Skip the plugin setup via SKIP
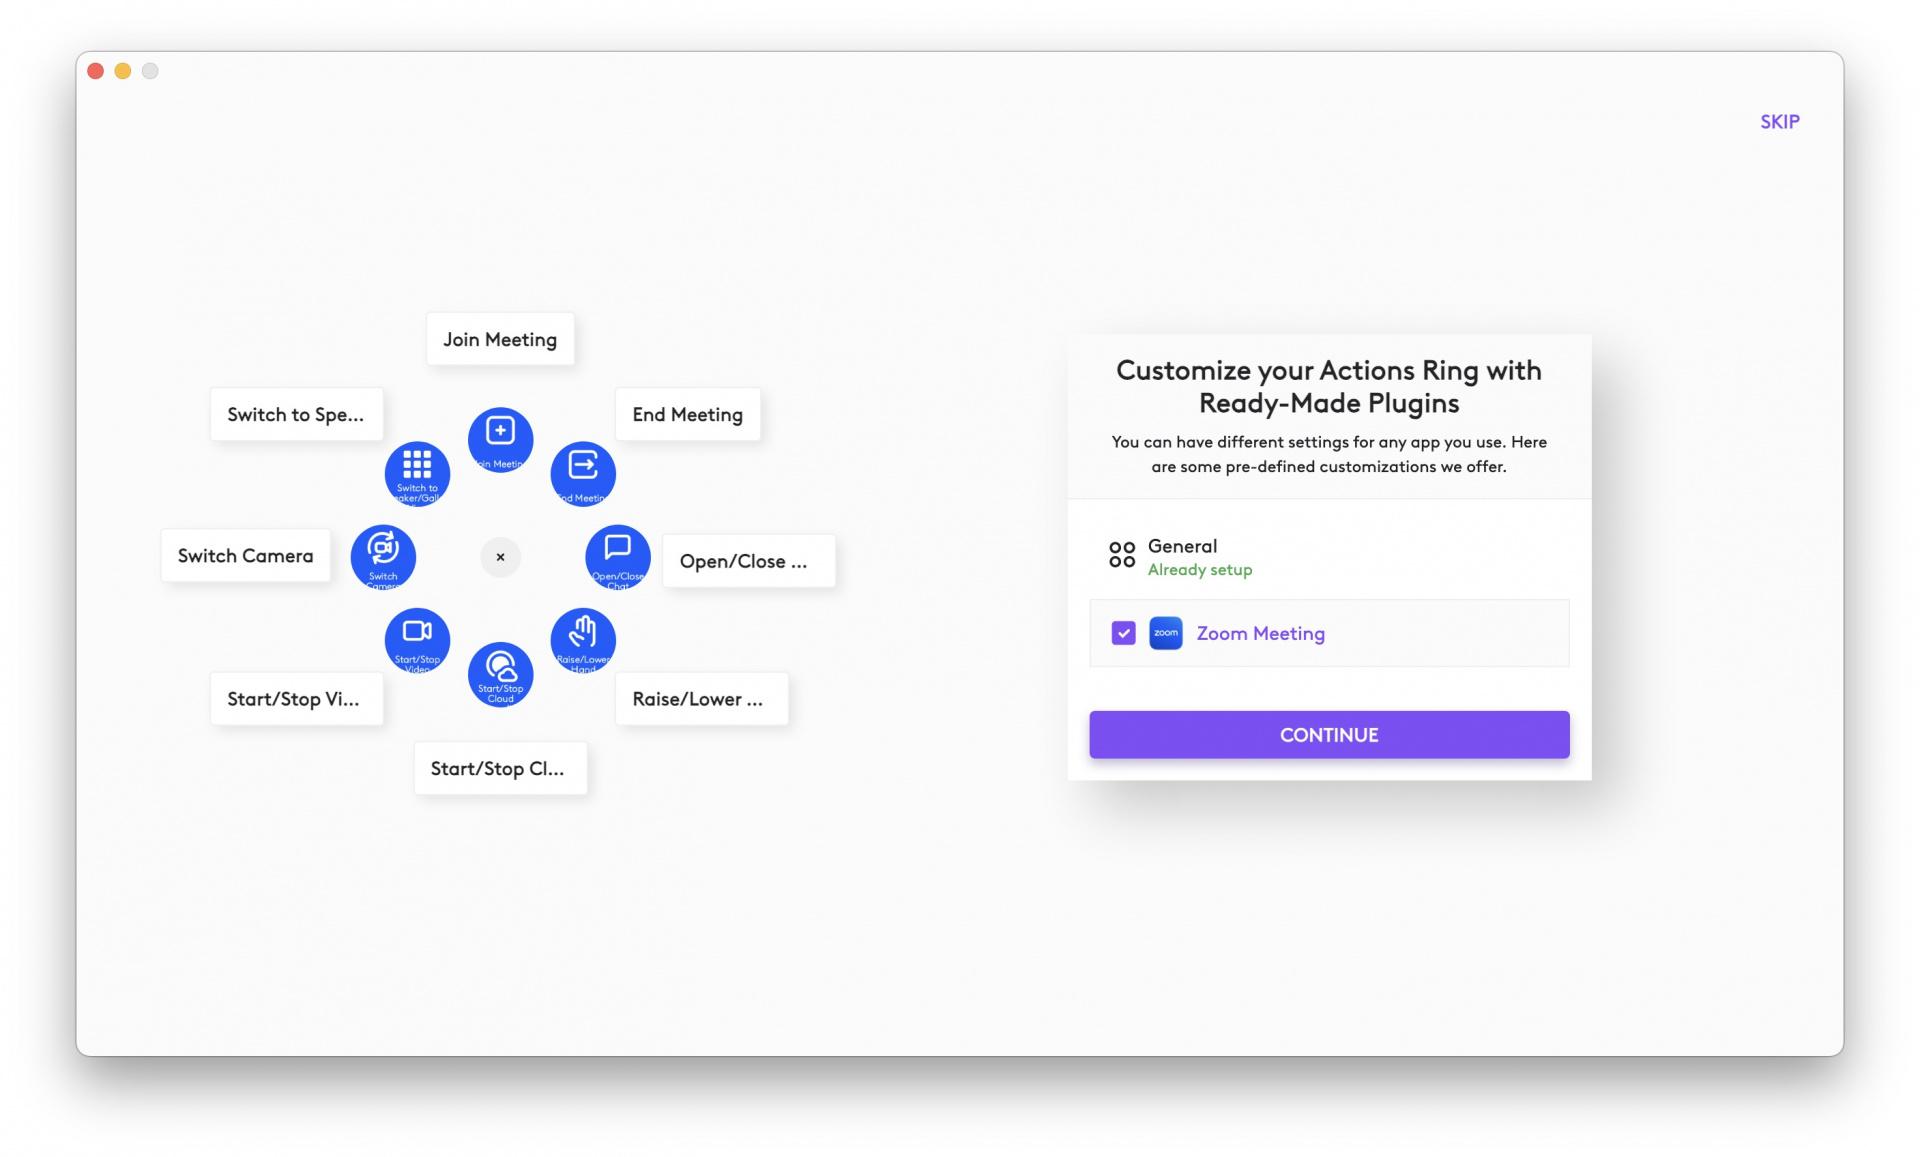Image resolution: width=1920 pixels, height=1157 pixels. (1780, 121)
